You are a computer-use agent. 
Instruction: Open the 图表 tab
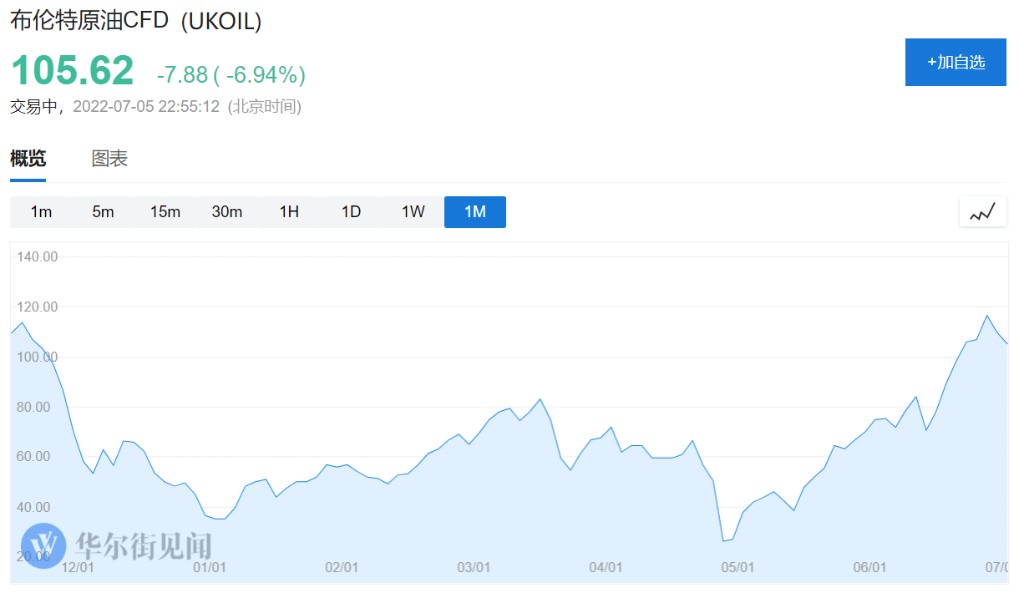(x=110, y=158)
